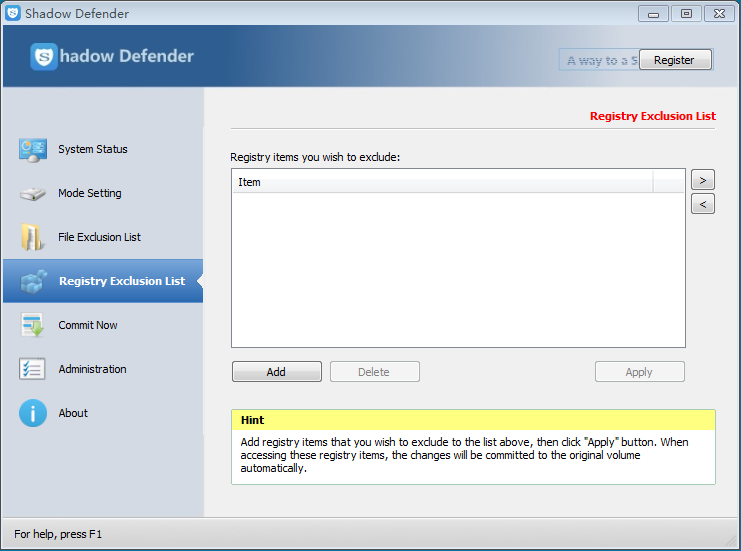Click the Register button

(x=674, y=60)
